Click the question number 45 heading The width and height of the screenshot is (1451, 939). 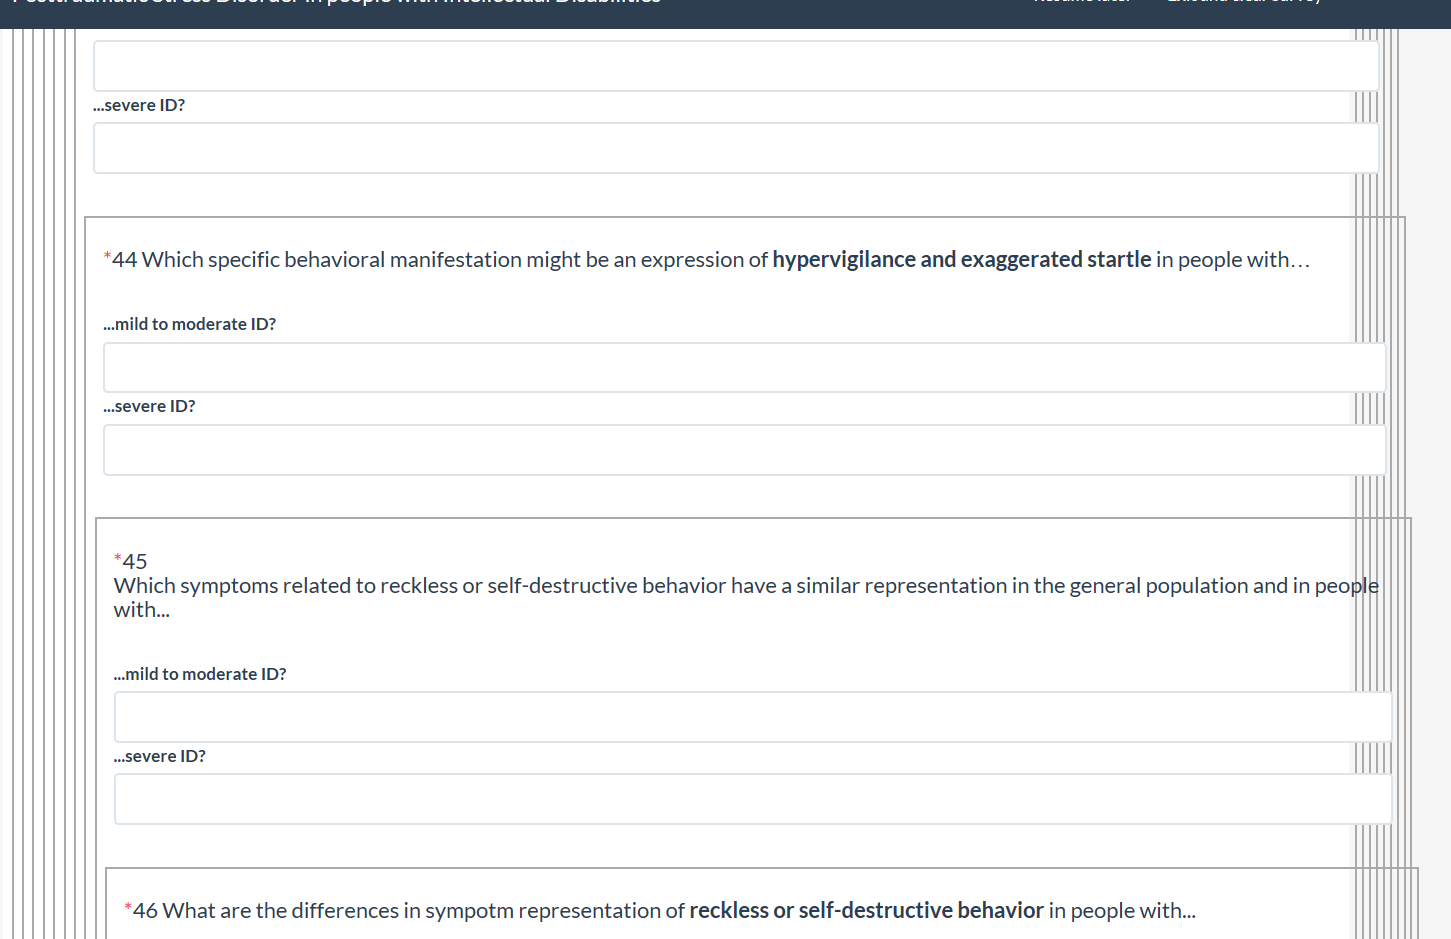tap(135, 562)
